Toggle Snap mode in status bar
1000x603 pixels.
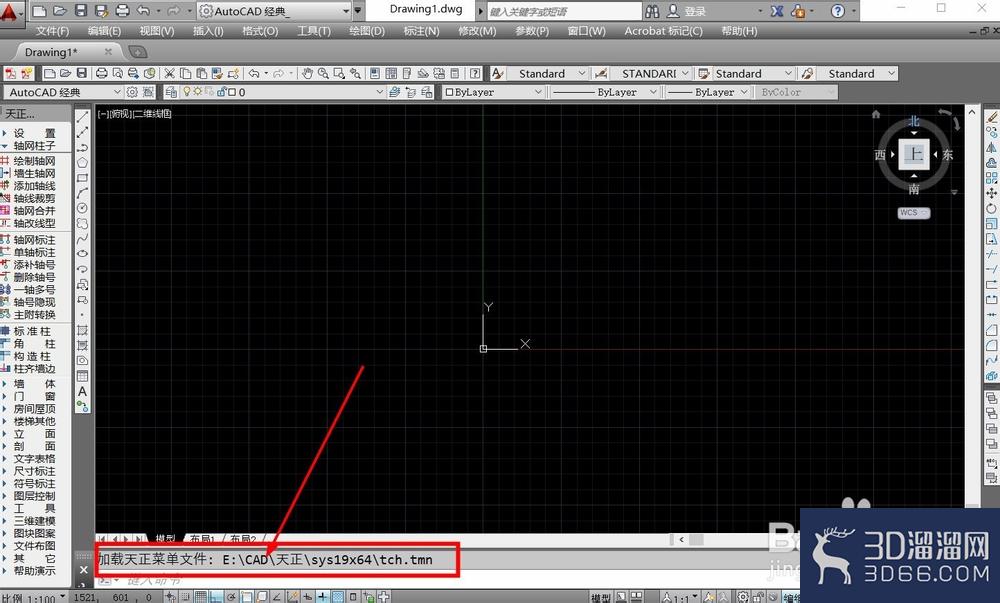[186, 597]
